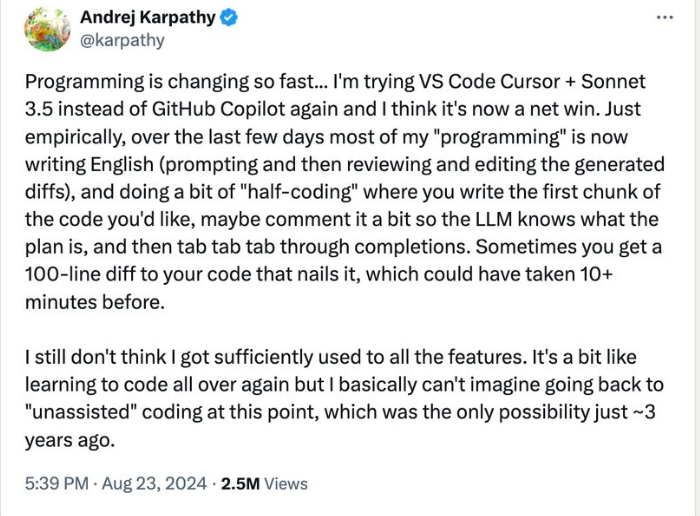Open the 2.5M Views count

(x=264, y=484)
